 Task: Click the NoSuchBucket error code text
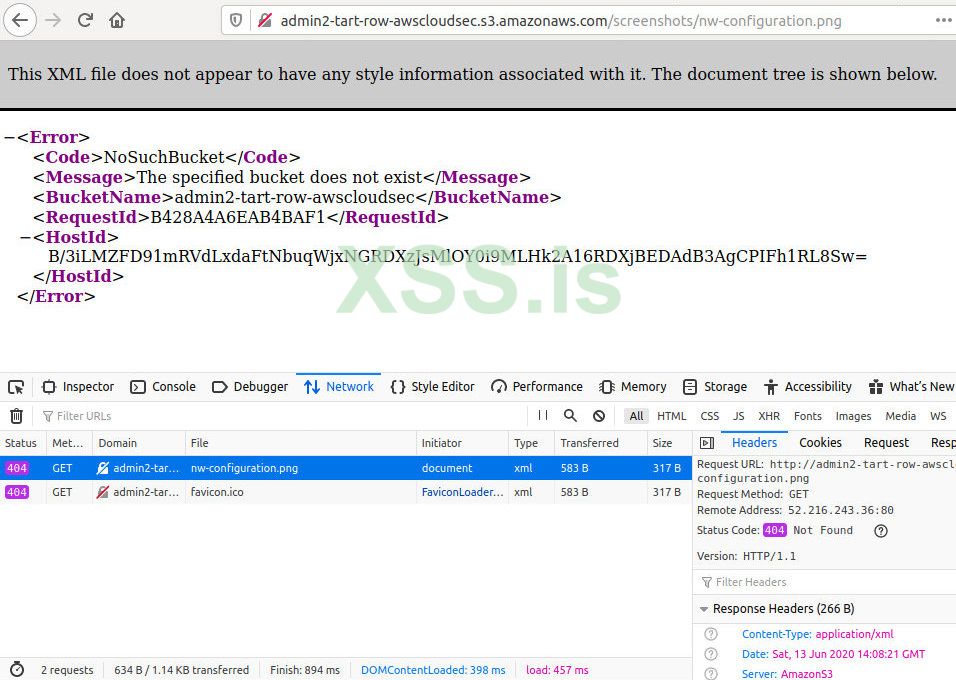pos(164,157)
